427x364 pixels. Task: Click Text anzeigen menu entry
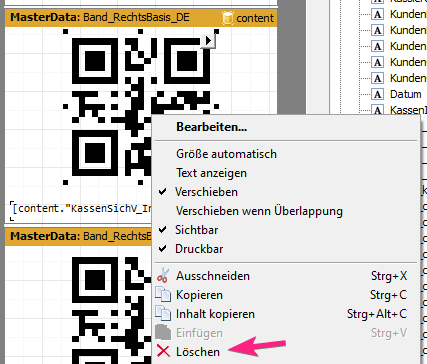pyautogui.click(x=211, y=173)
